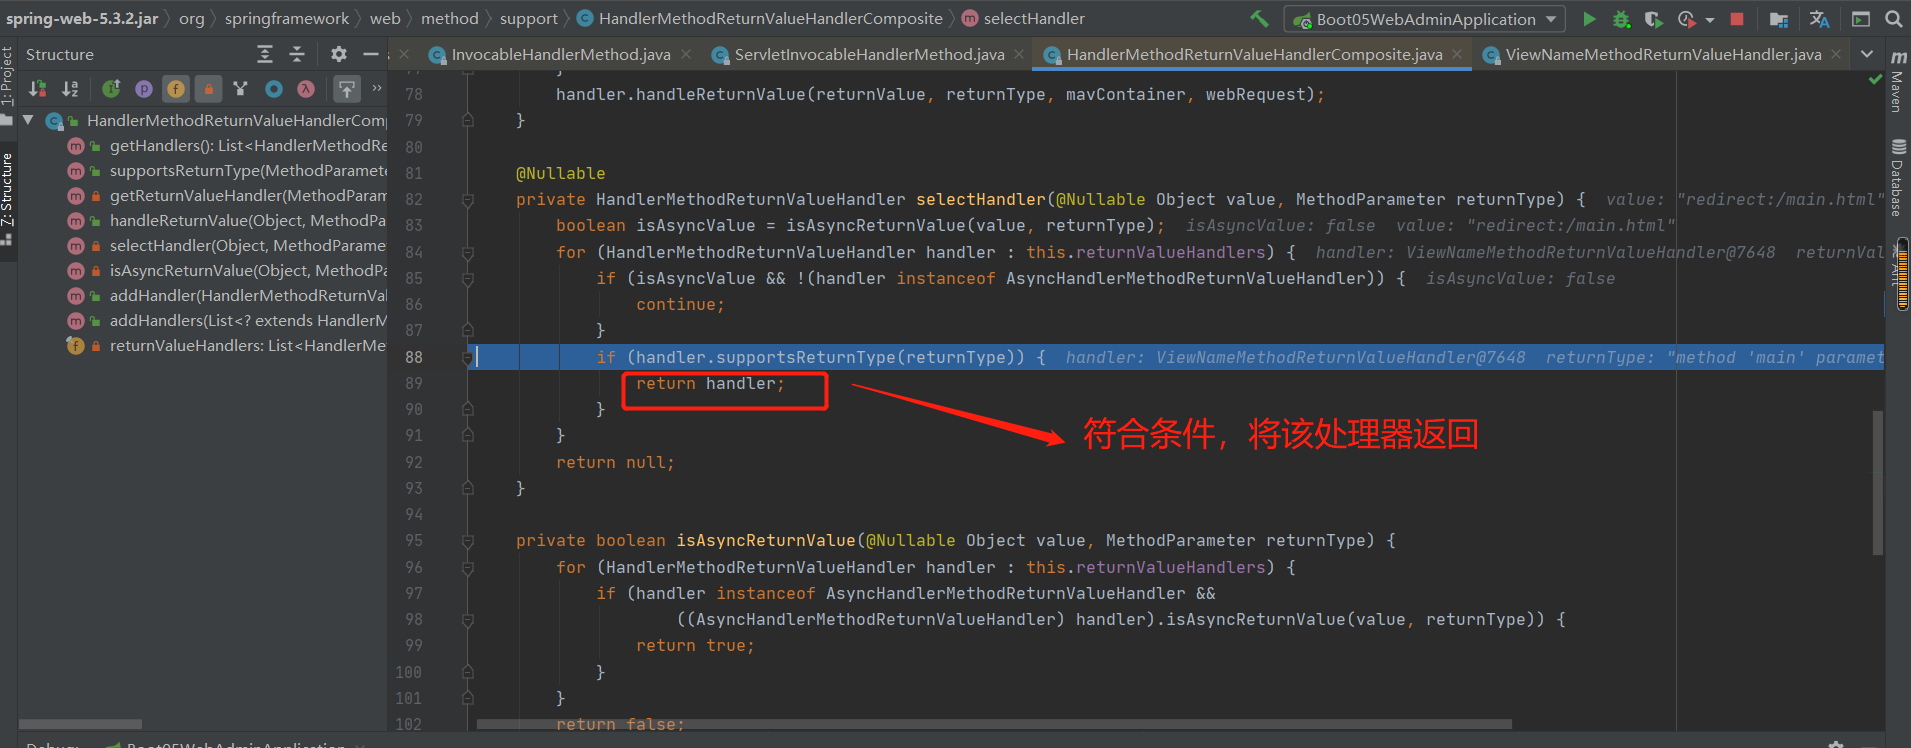Toggle show non-public members lock icon
The width and height of the screenshot is (1911, 748).
coord(208,89)
